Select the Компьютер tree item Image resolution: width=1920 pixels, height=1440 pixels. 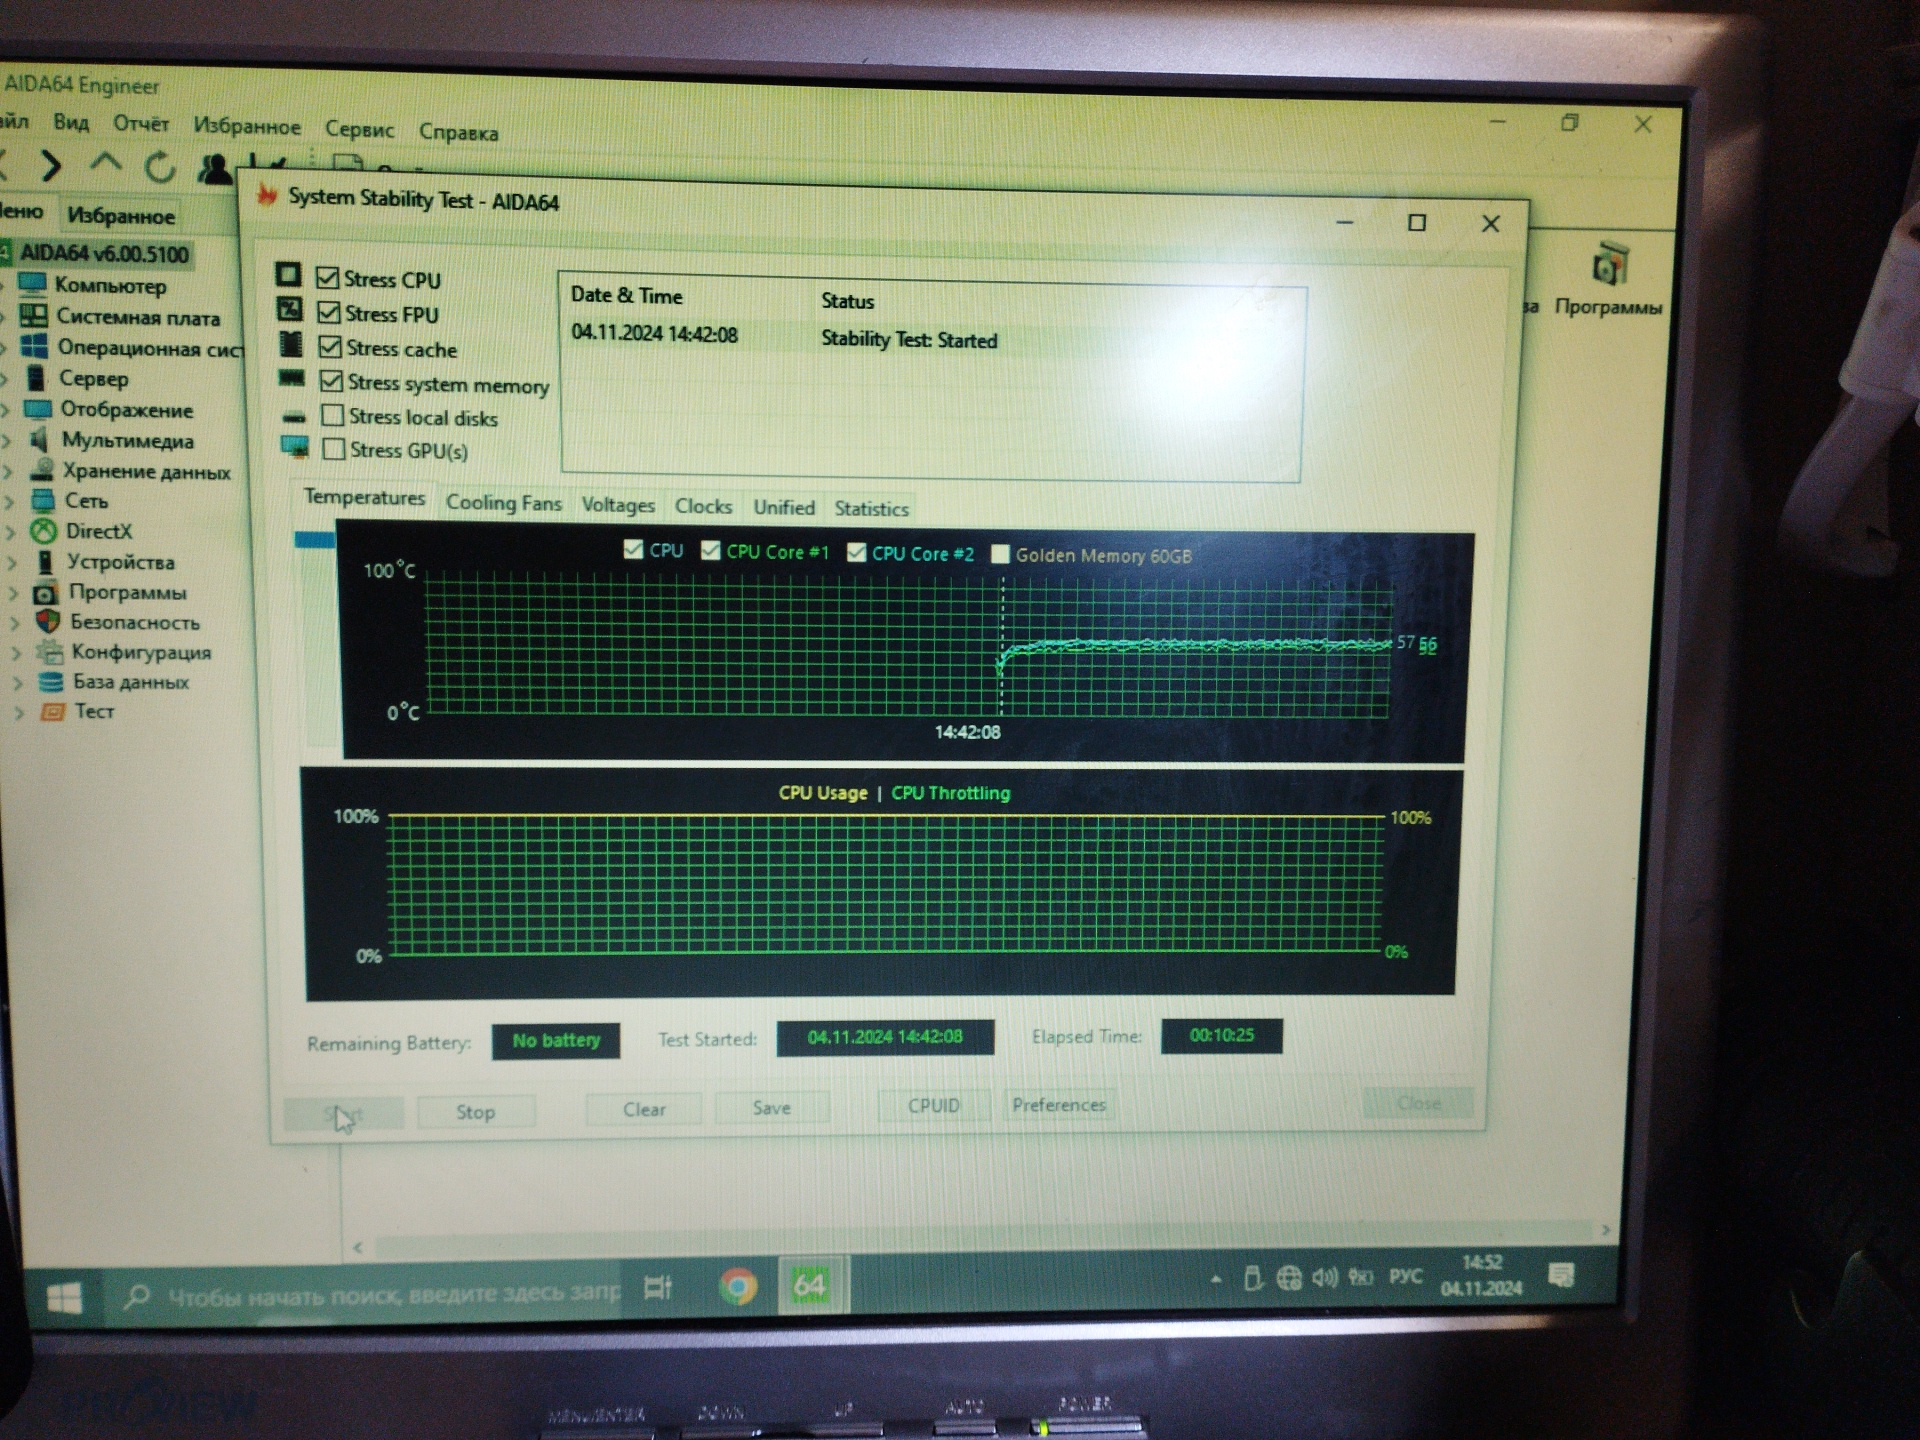(x=110, y=285)
